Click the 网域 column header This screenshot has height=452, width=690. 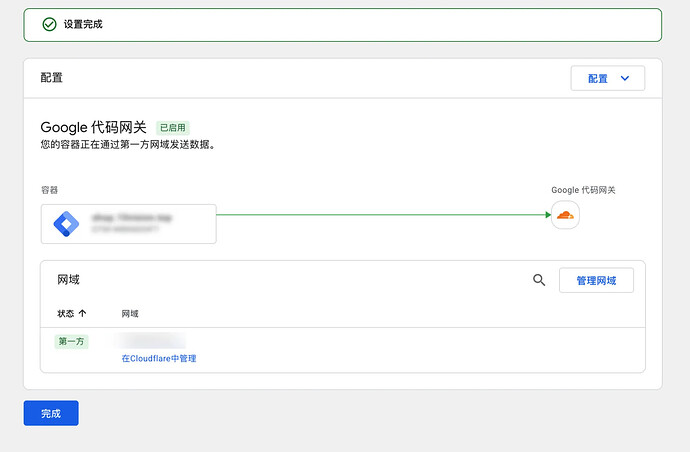[x=130, y=313]
